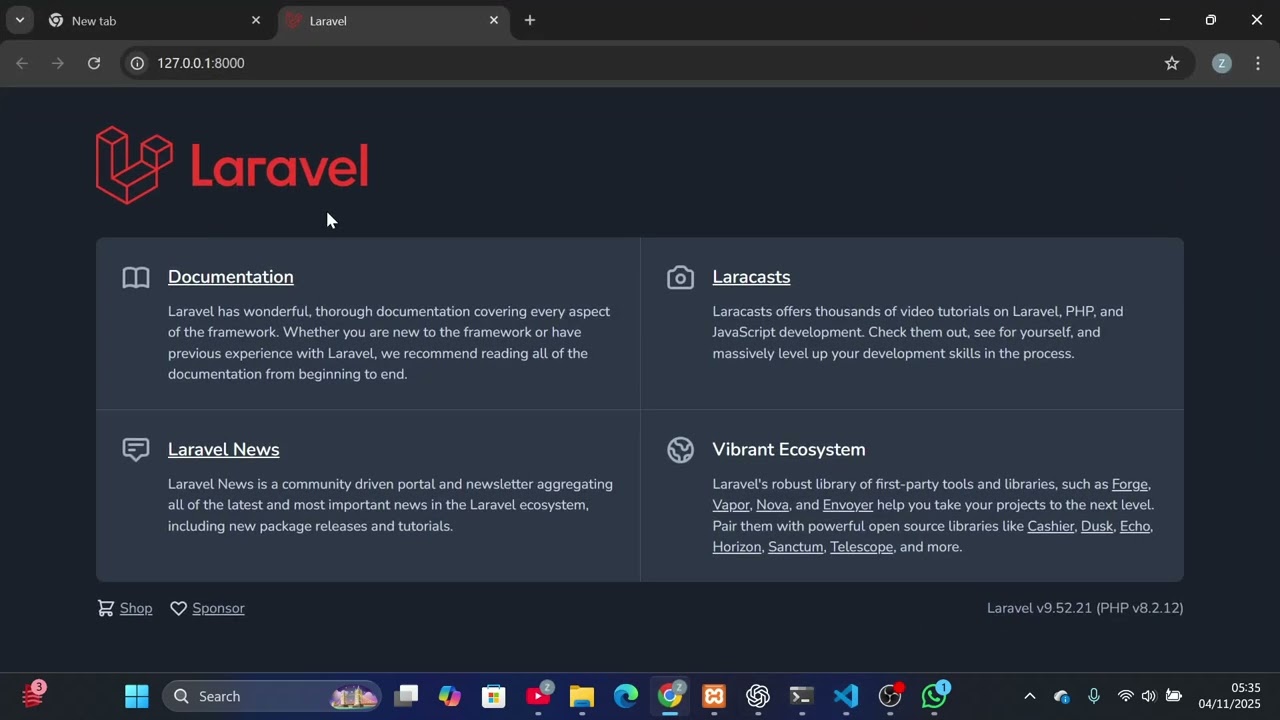Click the microphone tray icon

[1094, 696]
